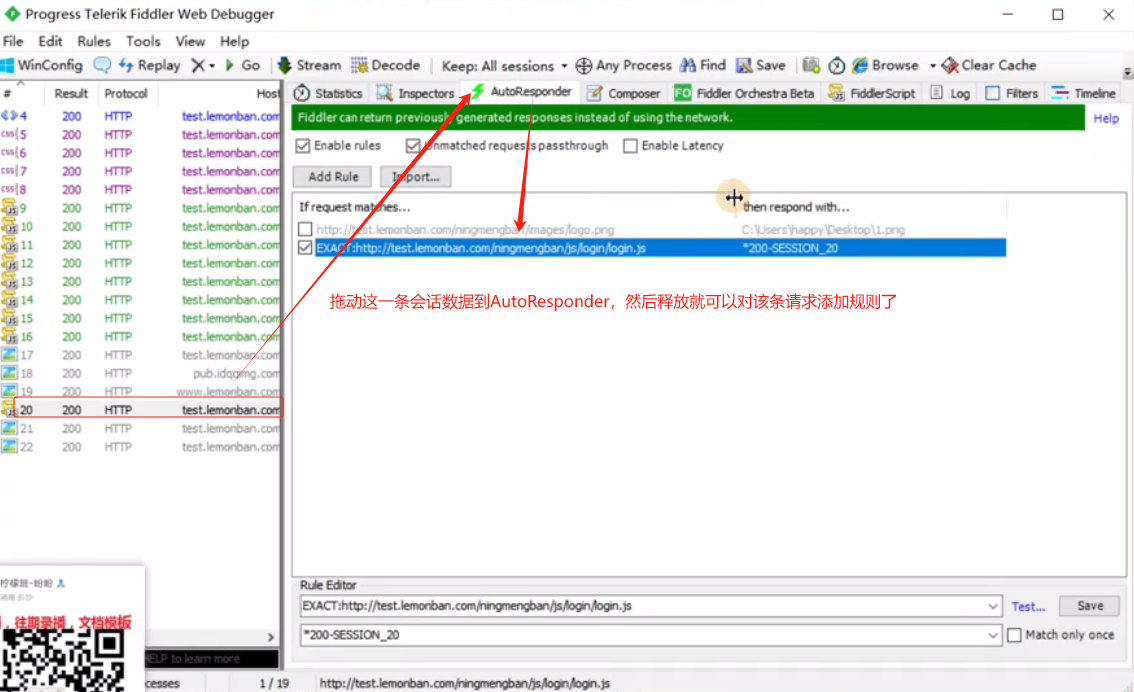The width and height of the screenshot is (1134, 692).
Task: Open Find sessions binoculars tool
Action: [702, 65]
